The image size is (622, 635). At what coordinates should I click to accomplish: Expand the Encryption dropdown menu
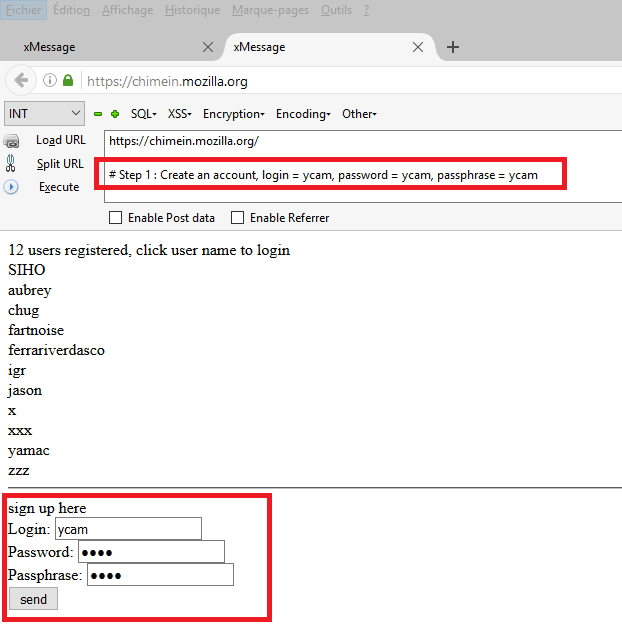pos(234,114)
